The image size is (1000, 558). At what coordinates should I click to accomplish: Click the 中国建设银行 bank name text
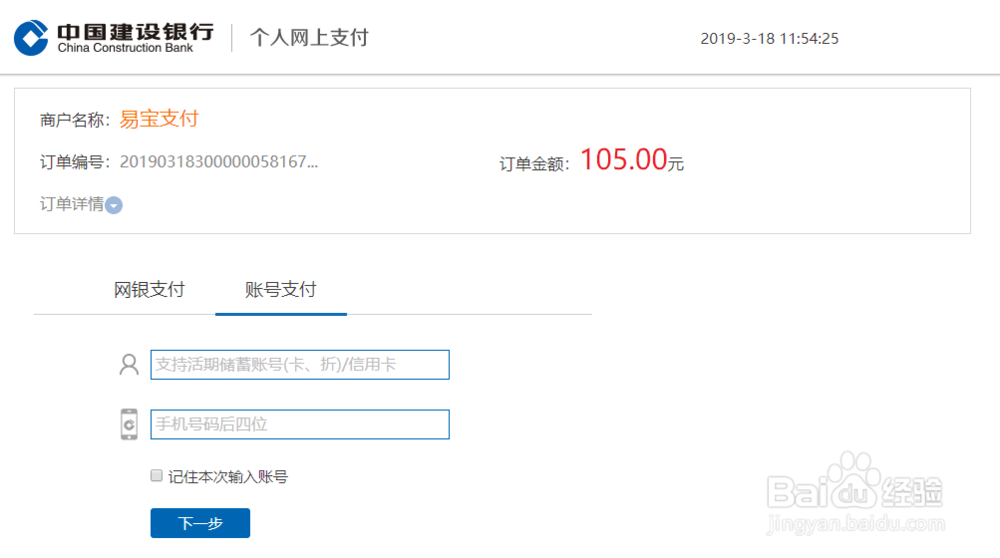[135, 30]
